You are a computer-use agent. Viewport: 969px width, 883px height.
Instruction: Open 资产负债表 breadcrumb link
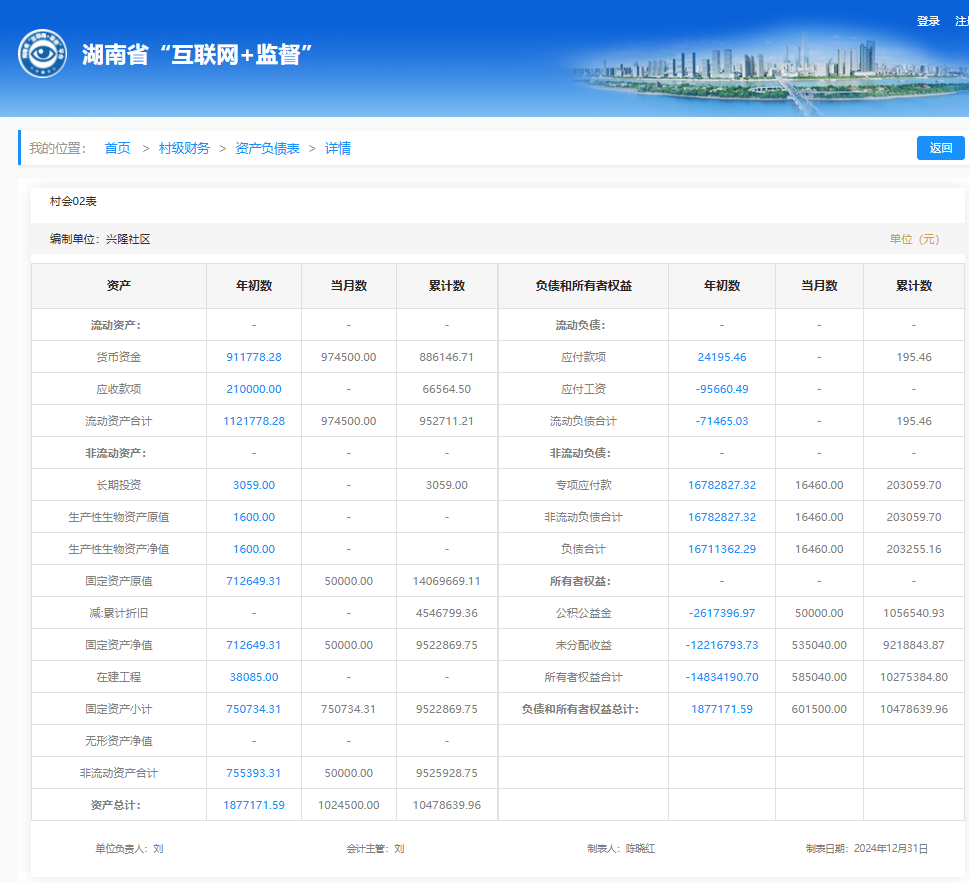[267, 148]
